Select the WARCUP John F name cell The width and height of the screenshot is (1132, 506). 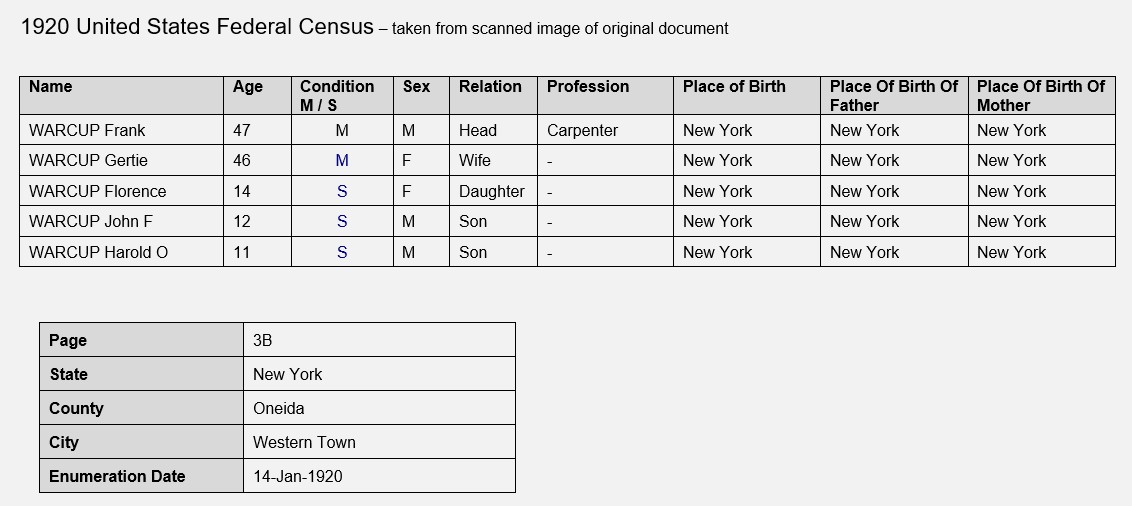121,222
